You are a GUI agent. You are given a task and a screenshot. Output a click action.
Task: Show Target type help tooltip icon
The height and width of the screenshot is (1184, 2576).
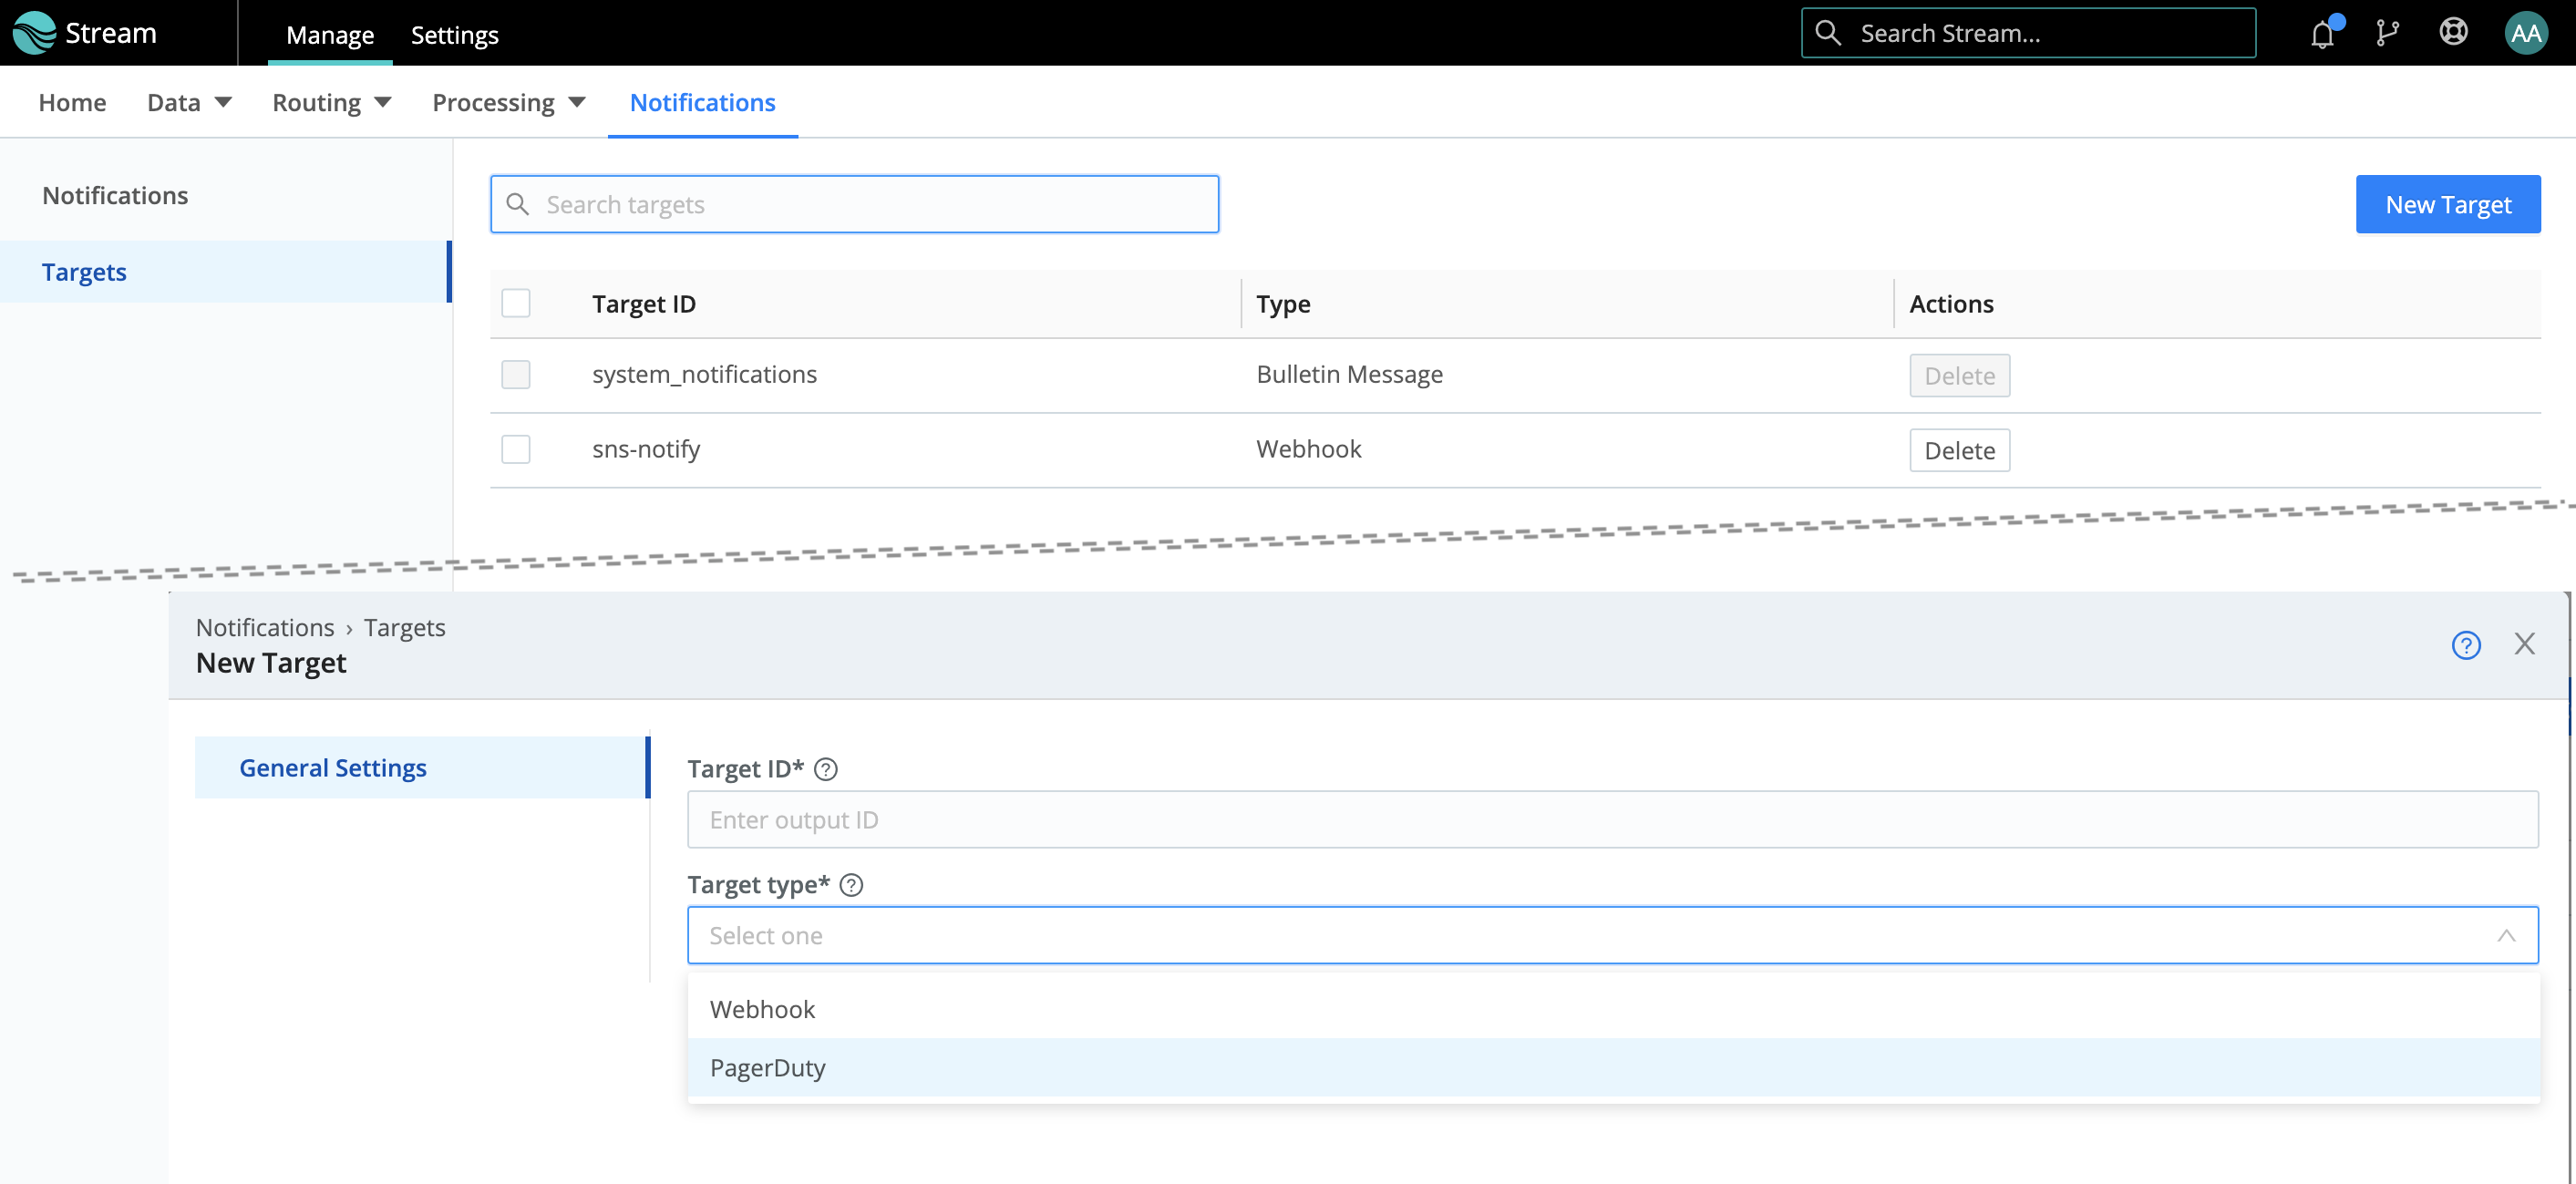851,885
